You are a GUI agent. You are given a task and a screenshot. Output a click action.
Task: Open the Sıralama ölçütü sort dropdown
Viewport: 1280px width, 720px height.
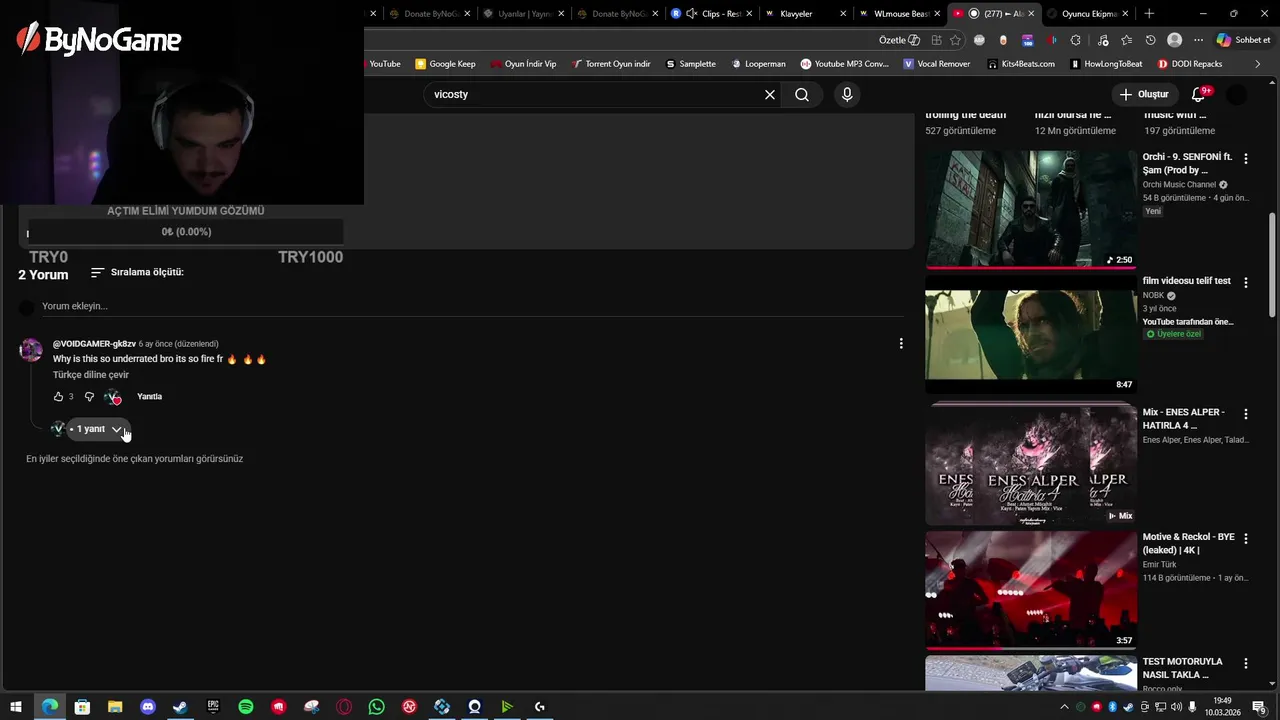click(137, 272)
